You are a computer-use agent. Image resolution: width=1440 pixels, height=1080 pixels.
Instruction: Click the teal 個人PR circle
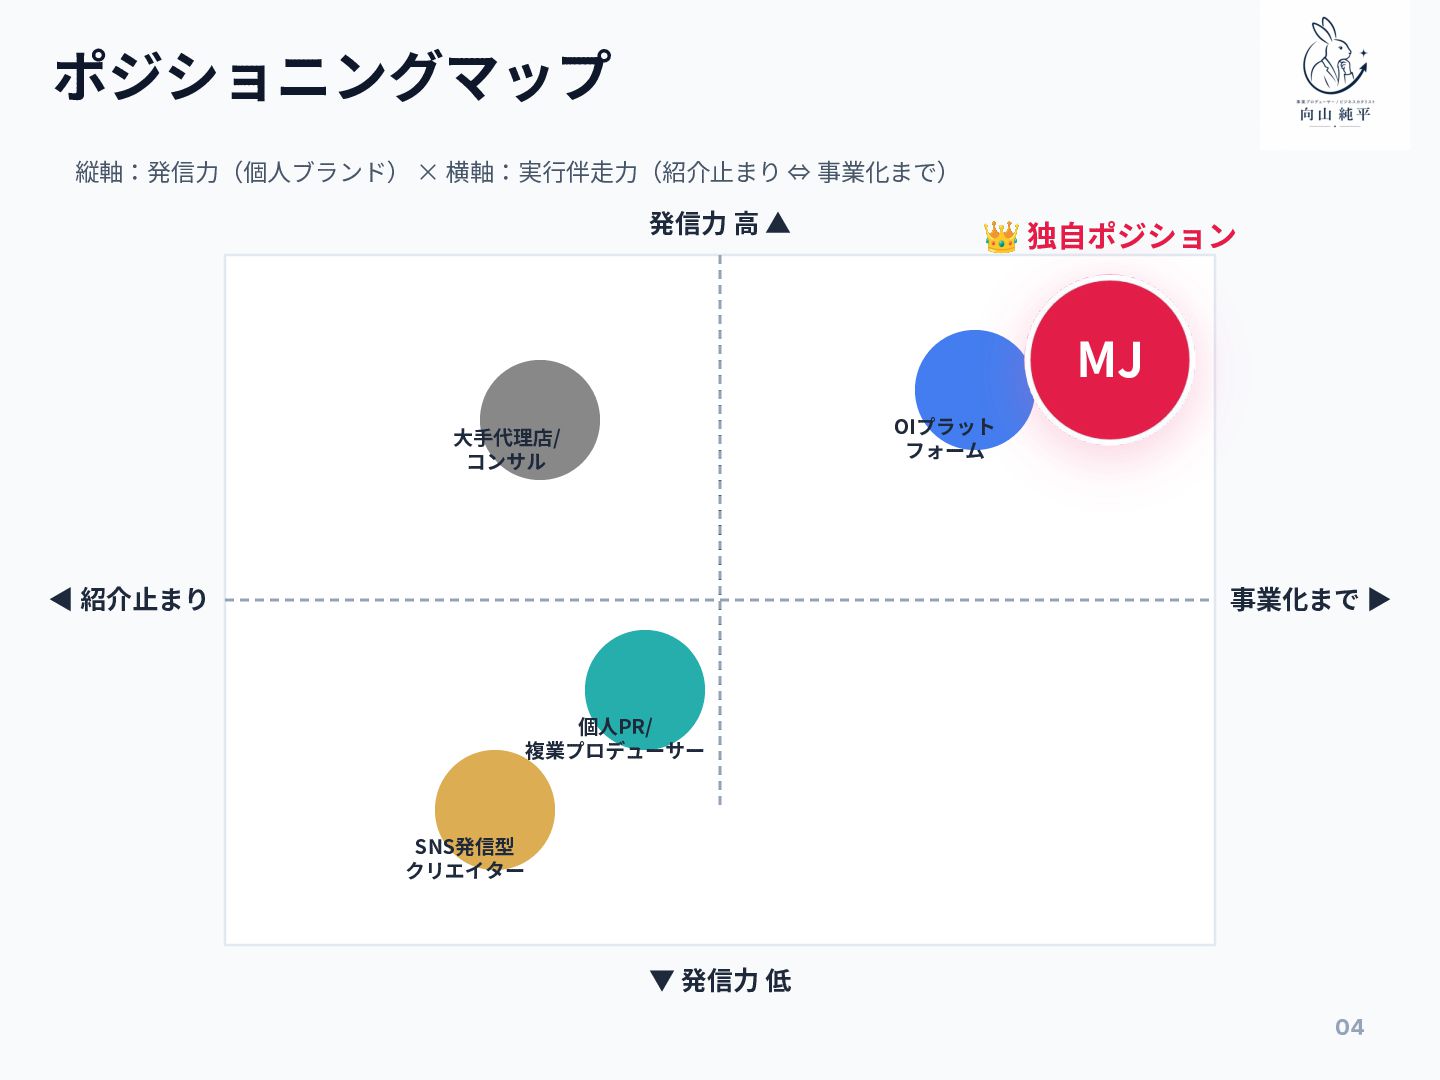point(645,690)
